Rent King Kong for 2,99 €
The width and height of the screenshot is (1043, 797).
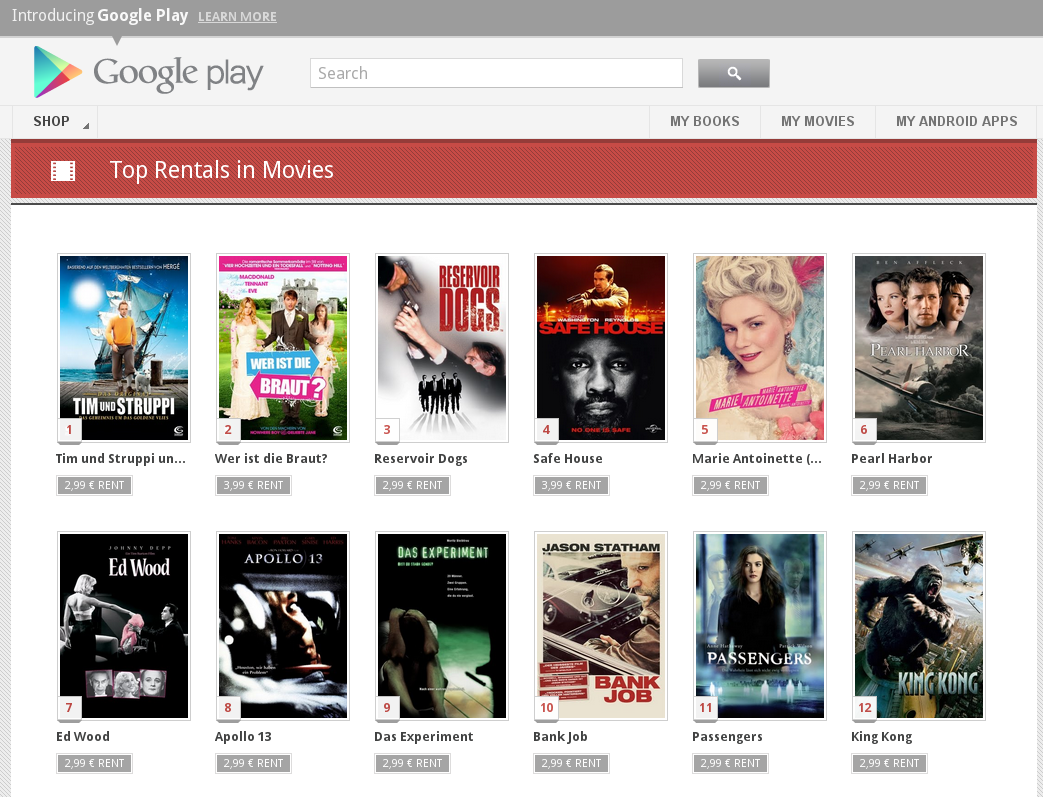pyautogui.click(x=889, y=764)
